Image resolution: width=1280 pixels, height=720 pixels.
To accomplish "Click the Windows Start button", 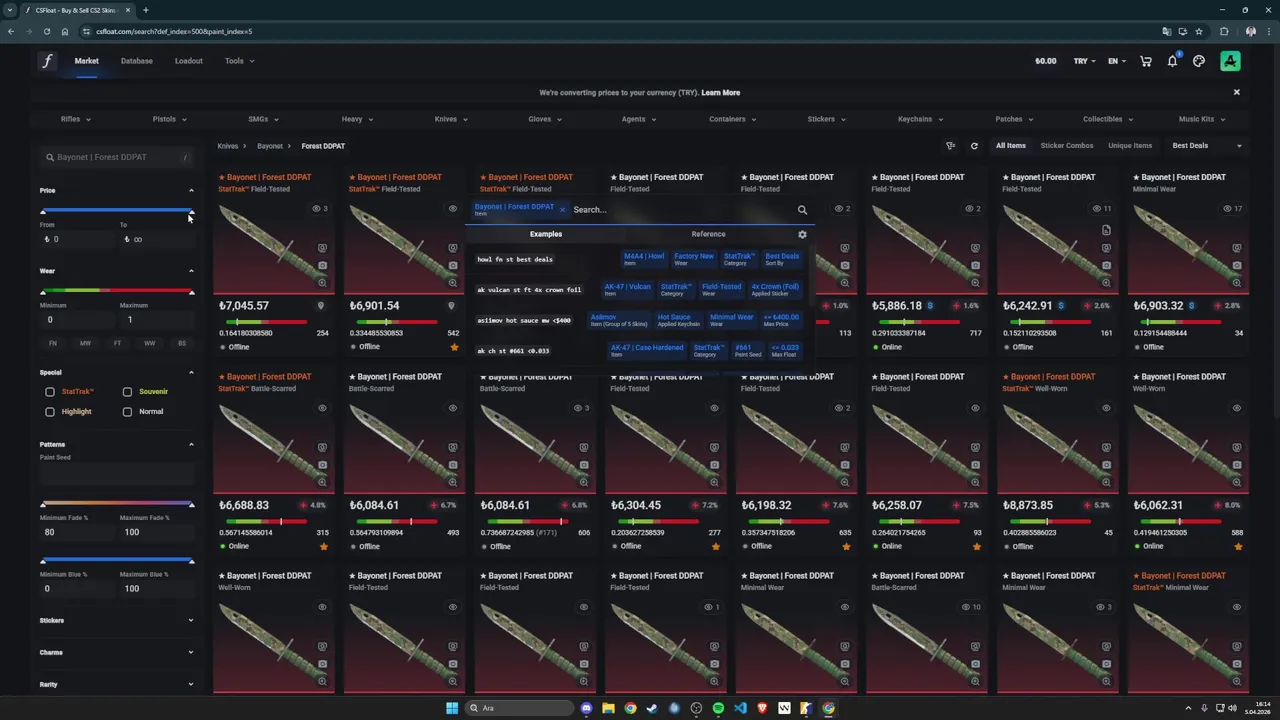I will [452, 708].
